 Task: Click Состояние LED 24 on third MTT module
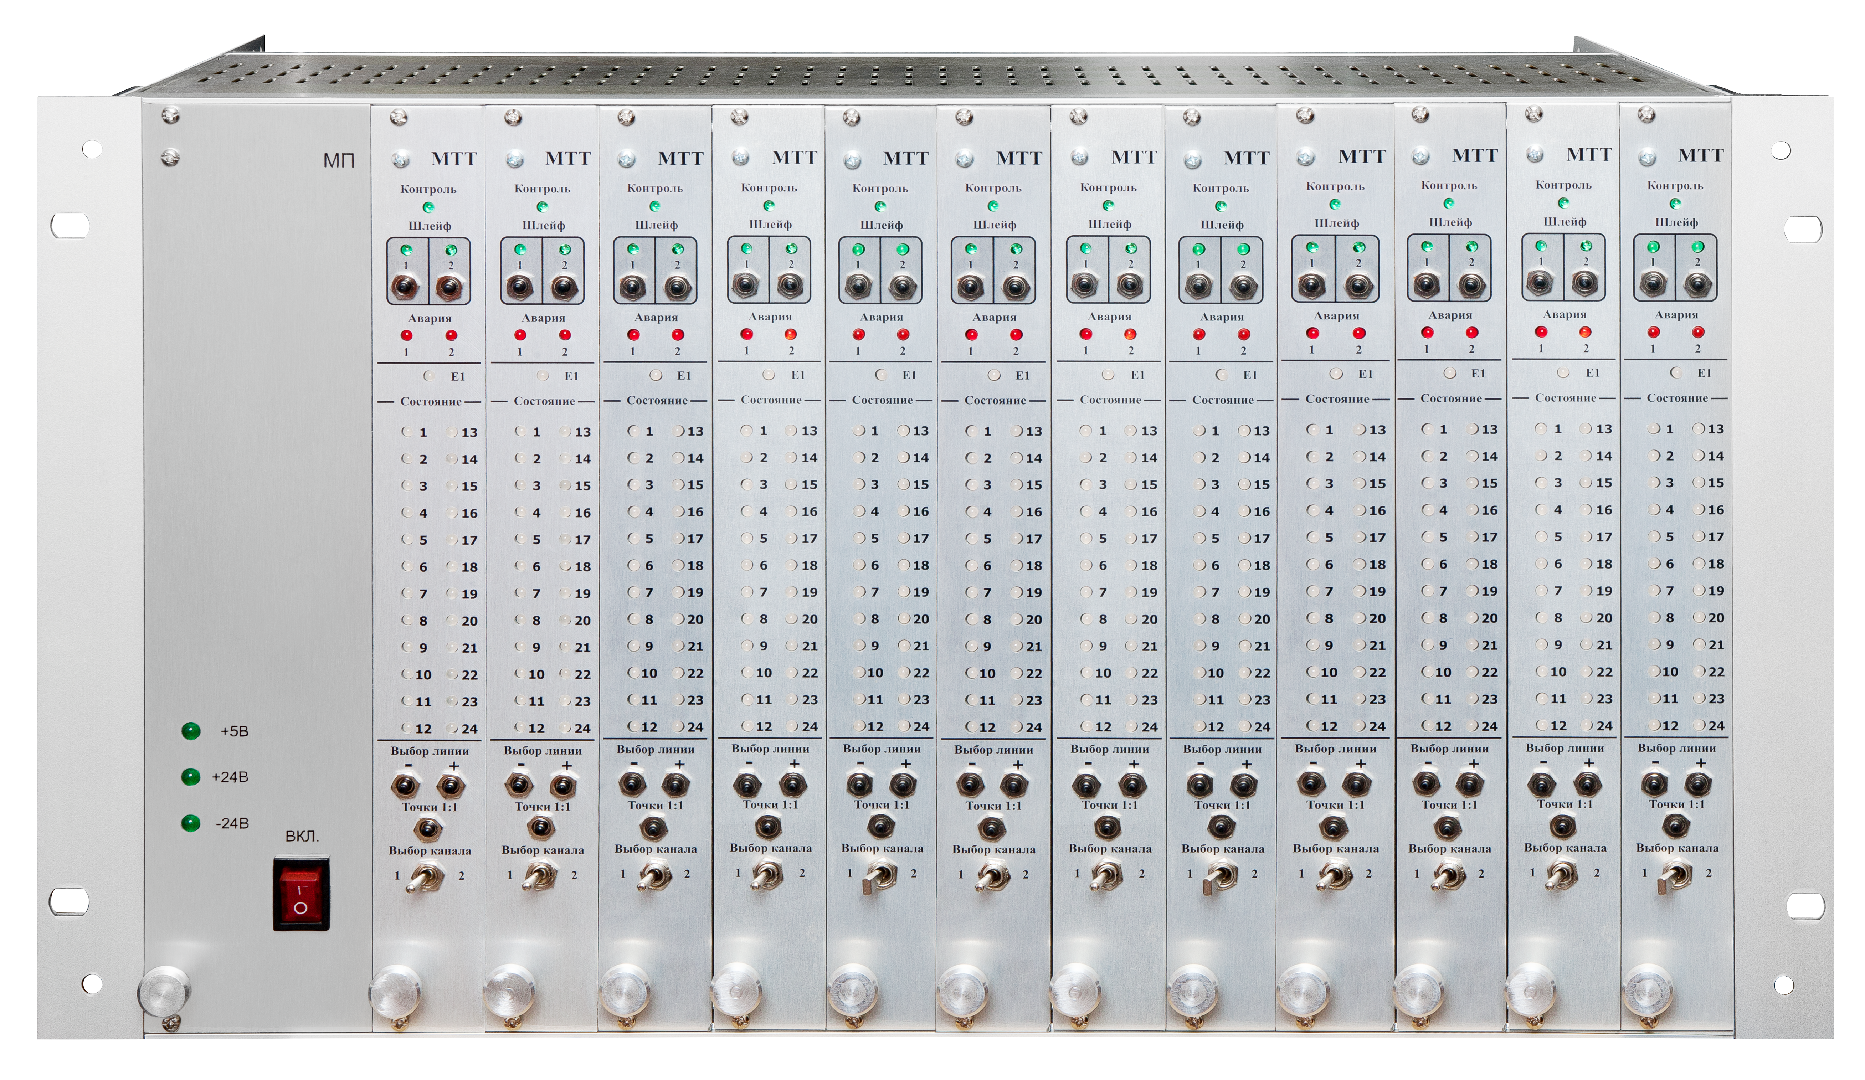(x=679, y=726)
